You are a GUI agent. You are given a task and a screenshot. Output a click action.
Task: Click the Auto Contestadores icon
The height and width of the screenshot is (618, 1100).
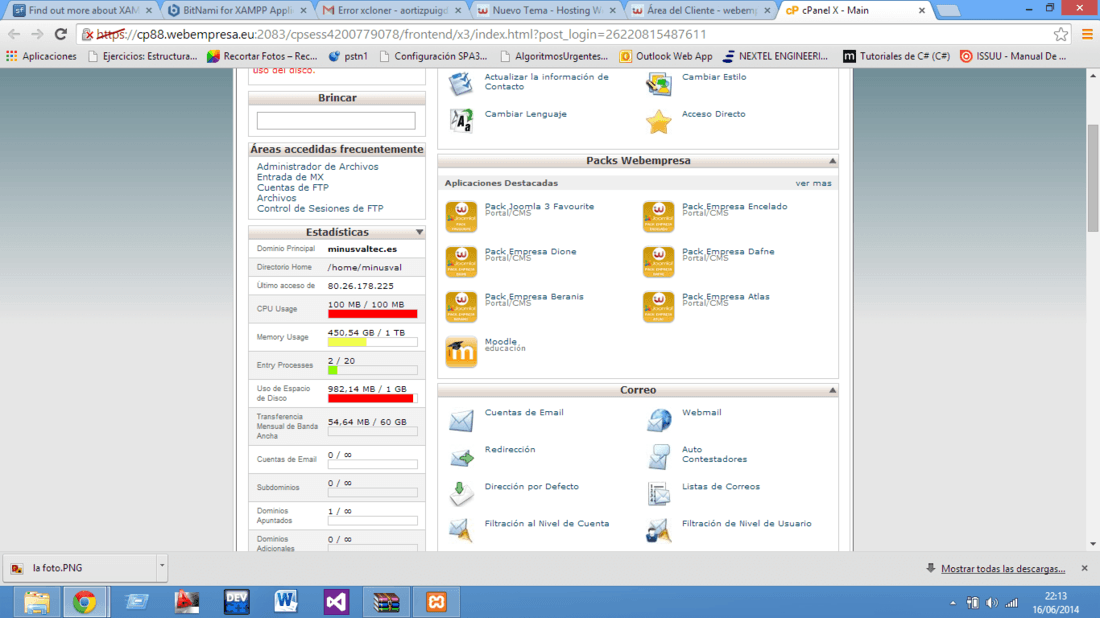(x=659, y=457)
